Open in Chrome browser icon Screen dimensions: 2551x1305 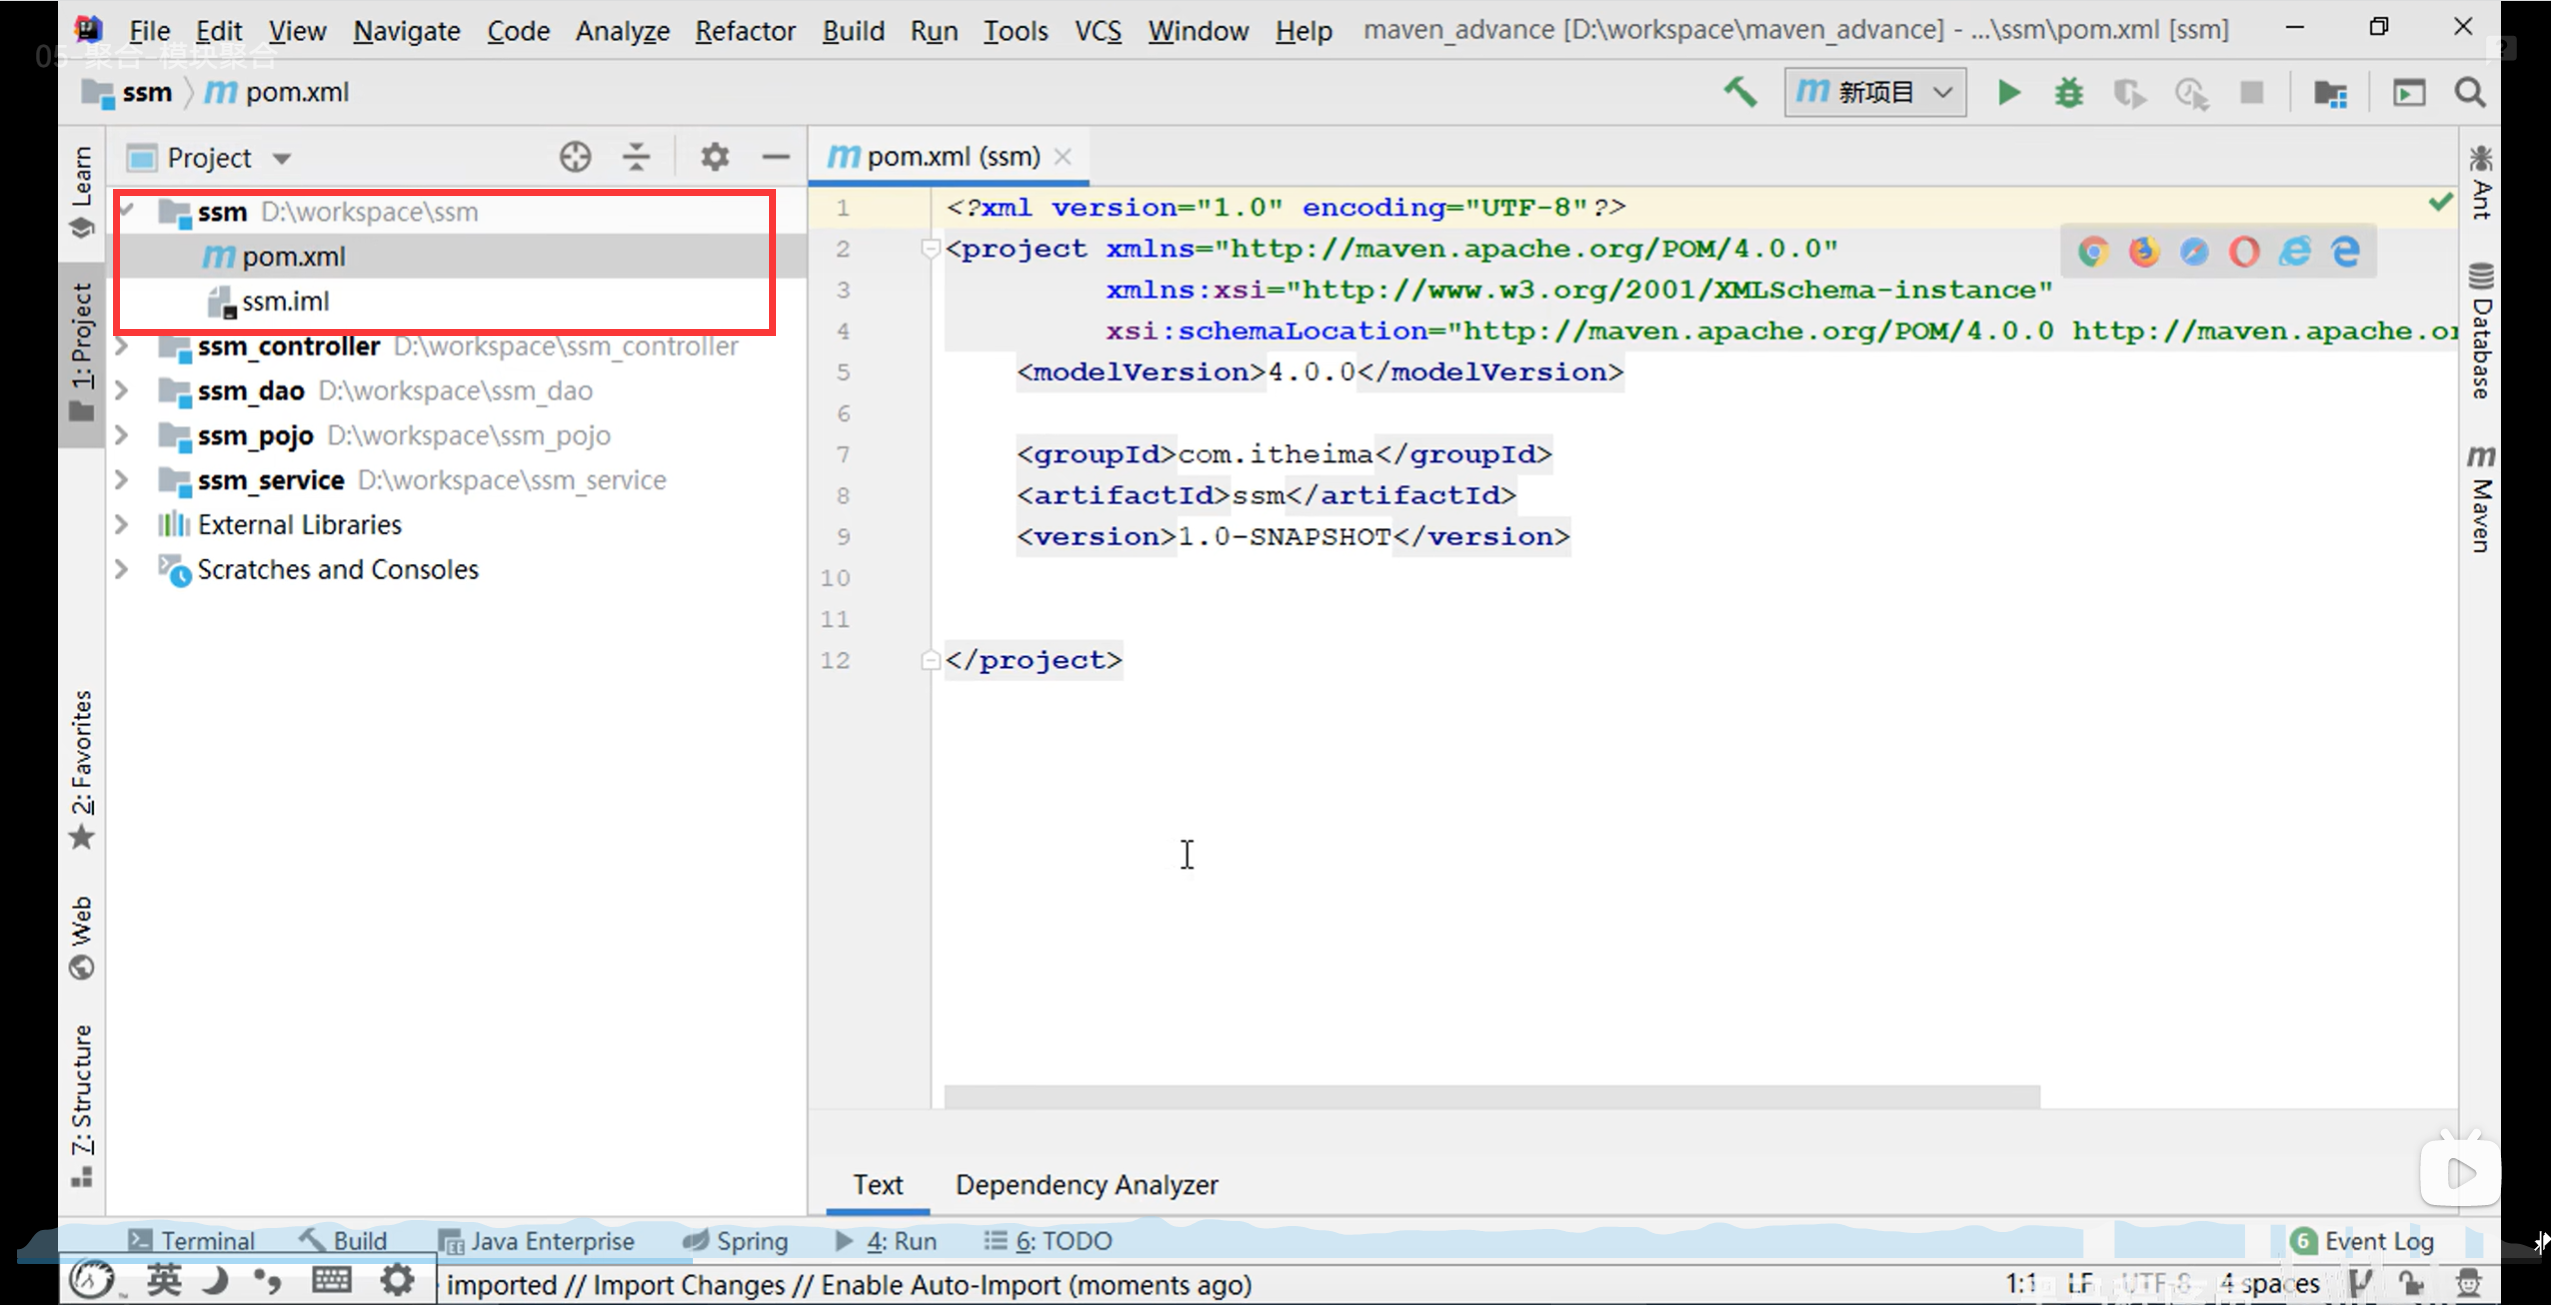tap(2093, 252)
